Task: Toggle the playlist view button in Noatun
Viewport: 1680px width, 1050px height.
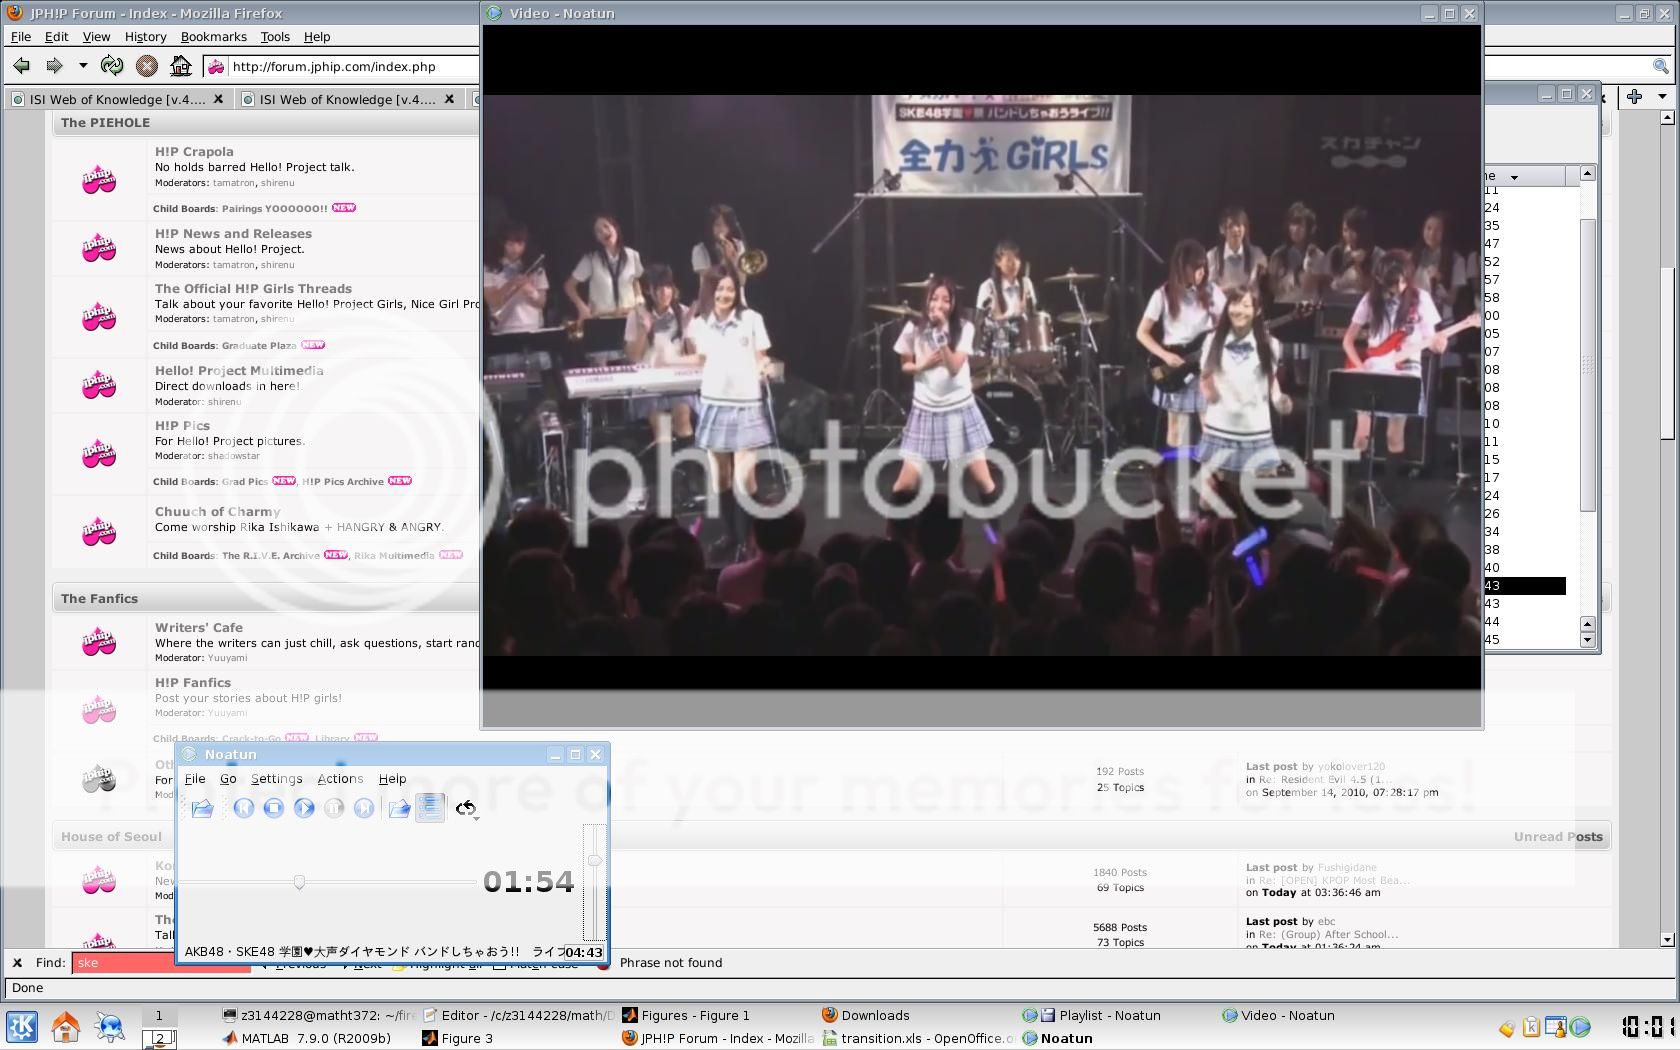Action: click(430, 808)
